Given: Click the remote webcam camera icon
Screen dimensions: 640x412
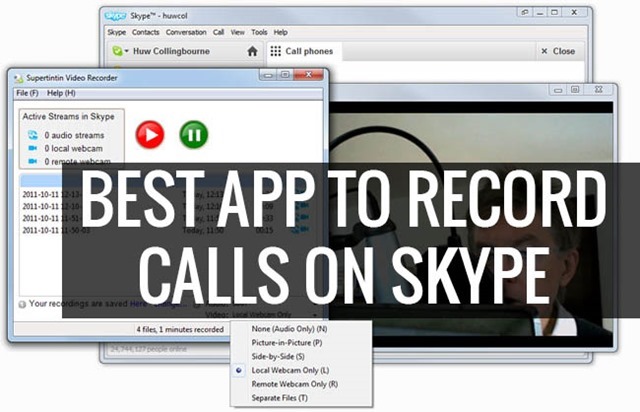Looking at the screenshot, I should pos(33,161).
